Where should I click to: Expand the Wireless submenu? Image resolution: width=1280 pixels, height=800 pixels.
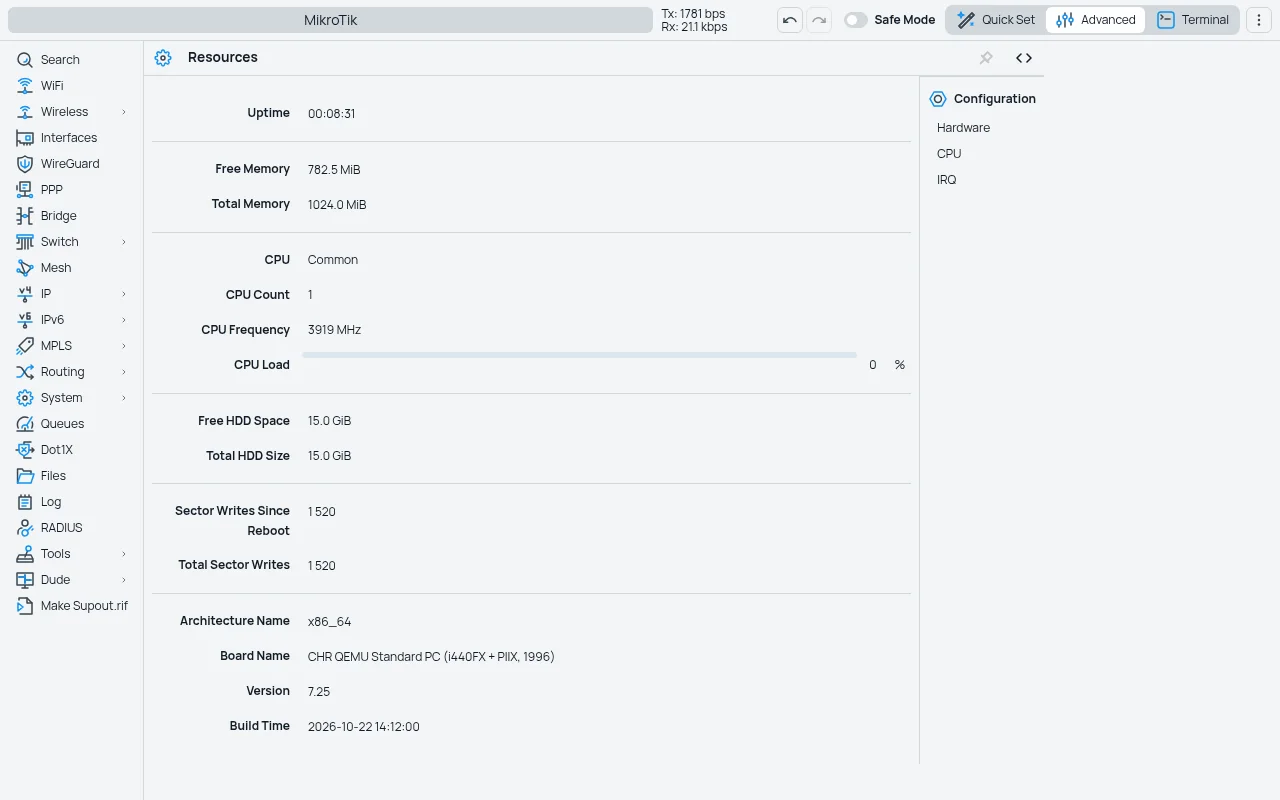[x=124, y=112]
